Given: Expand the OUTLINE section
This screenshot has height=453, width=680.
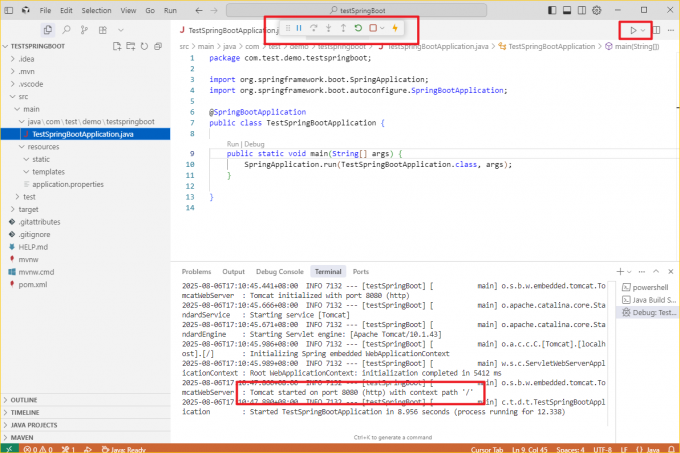Looking at the screenshot, I should [26, 400].
